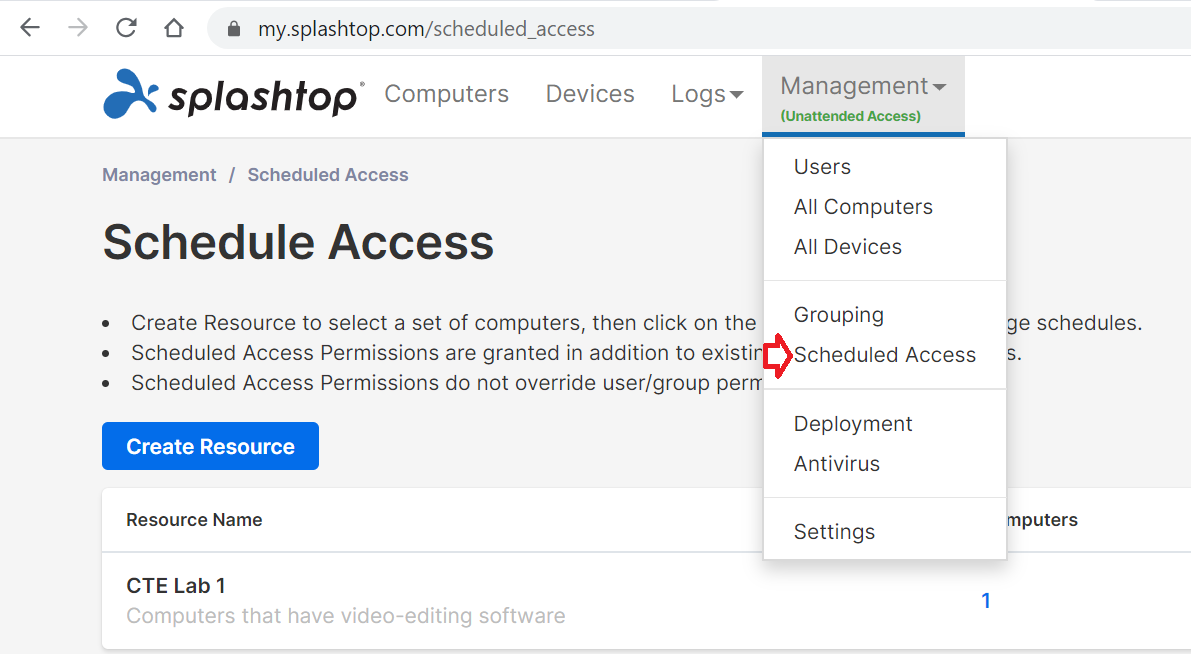
Task: Select Users from Management menu
Action: 822,167
